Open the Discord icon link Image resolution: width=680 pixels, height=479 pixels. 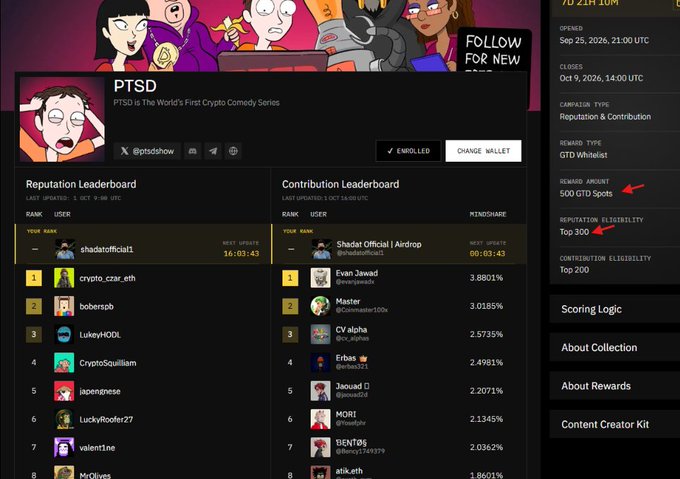(193, 151)
